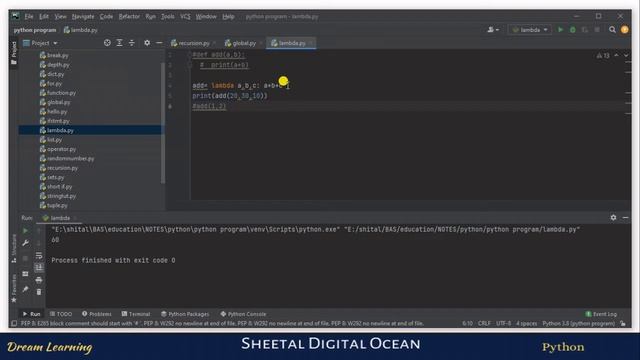This screenshot has height=360, width=640.
Task: Open run configuration wrench icon
Action: pos(25,243)
